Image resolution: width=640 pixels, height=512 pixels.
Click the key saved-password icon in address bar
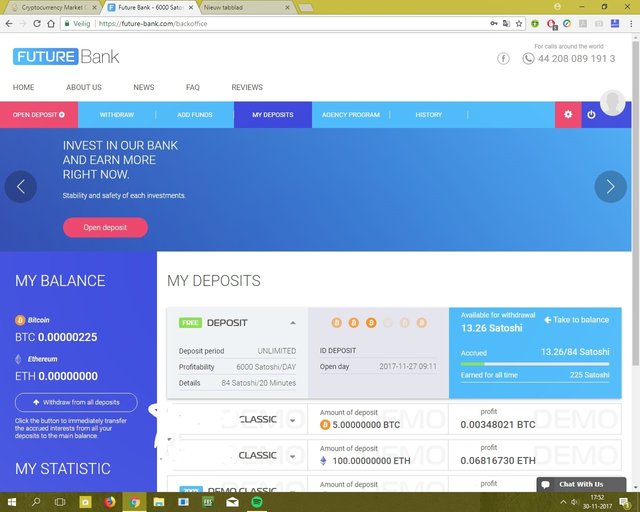[494, 24]
